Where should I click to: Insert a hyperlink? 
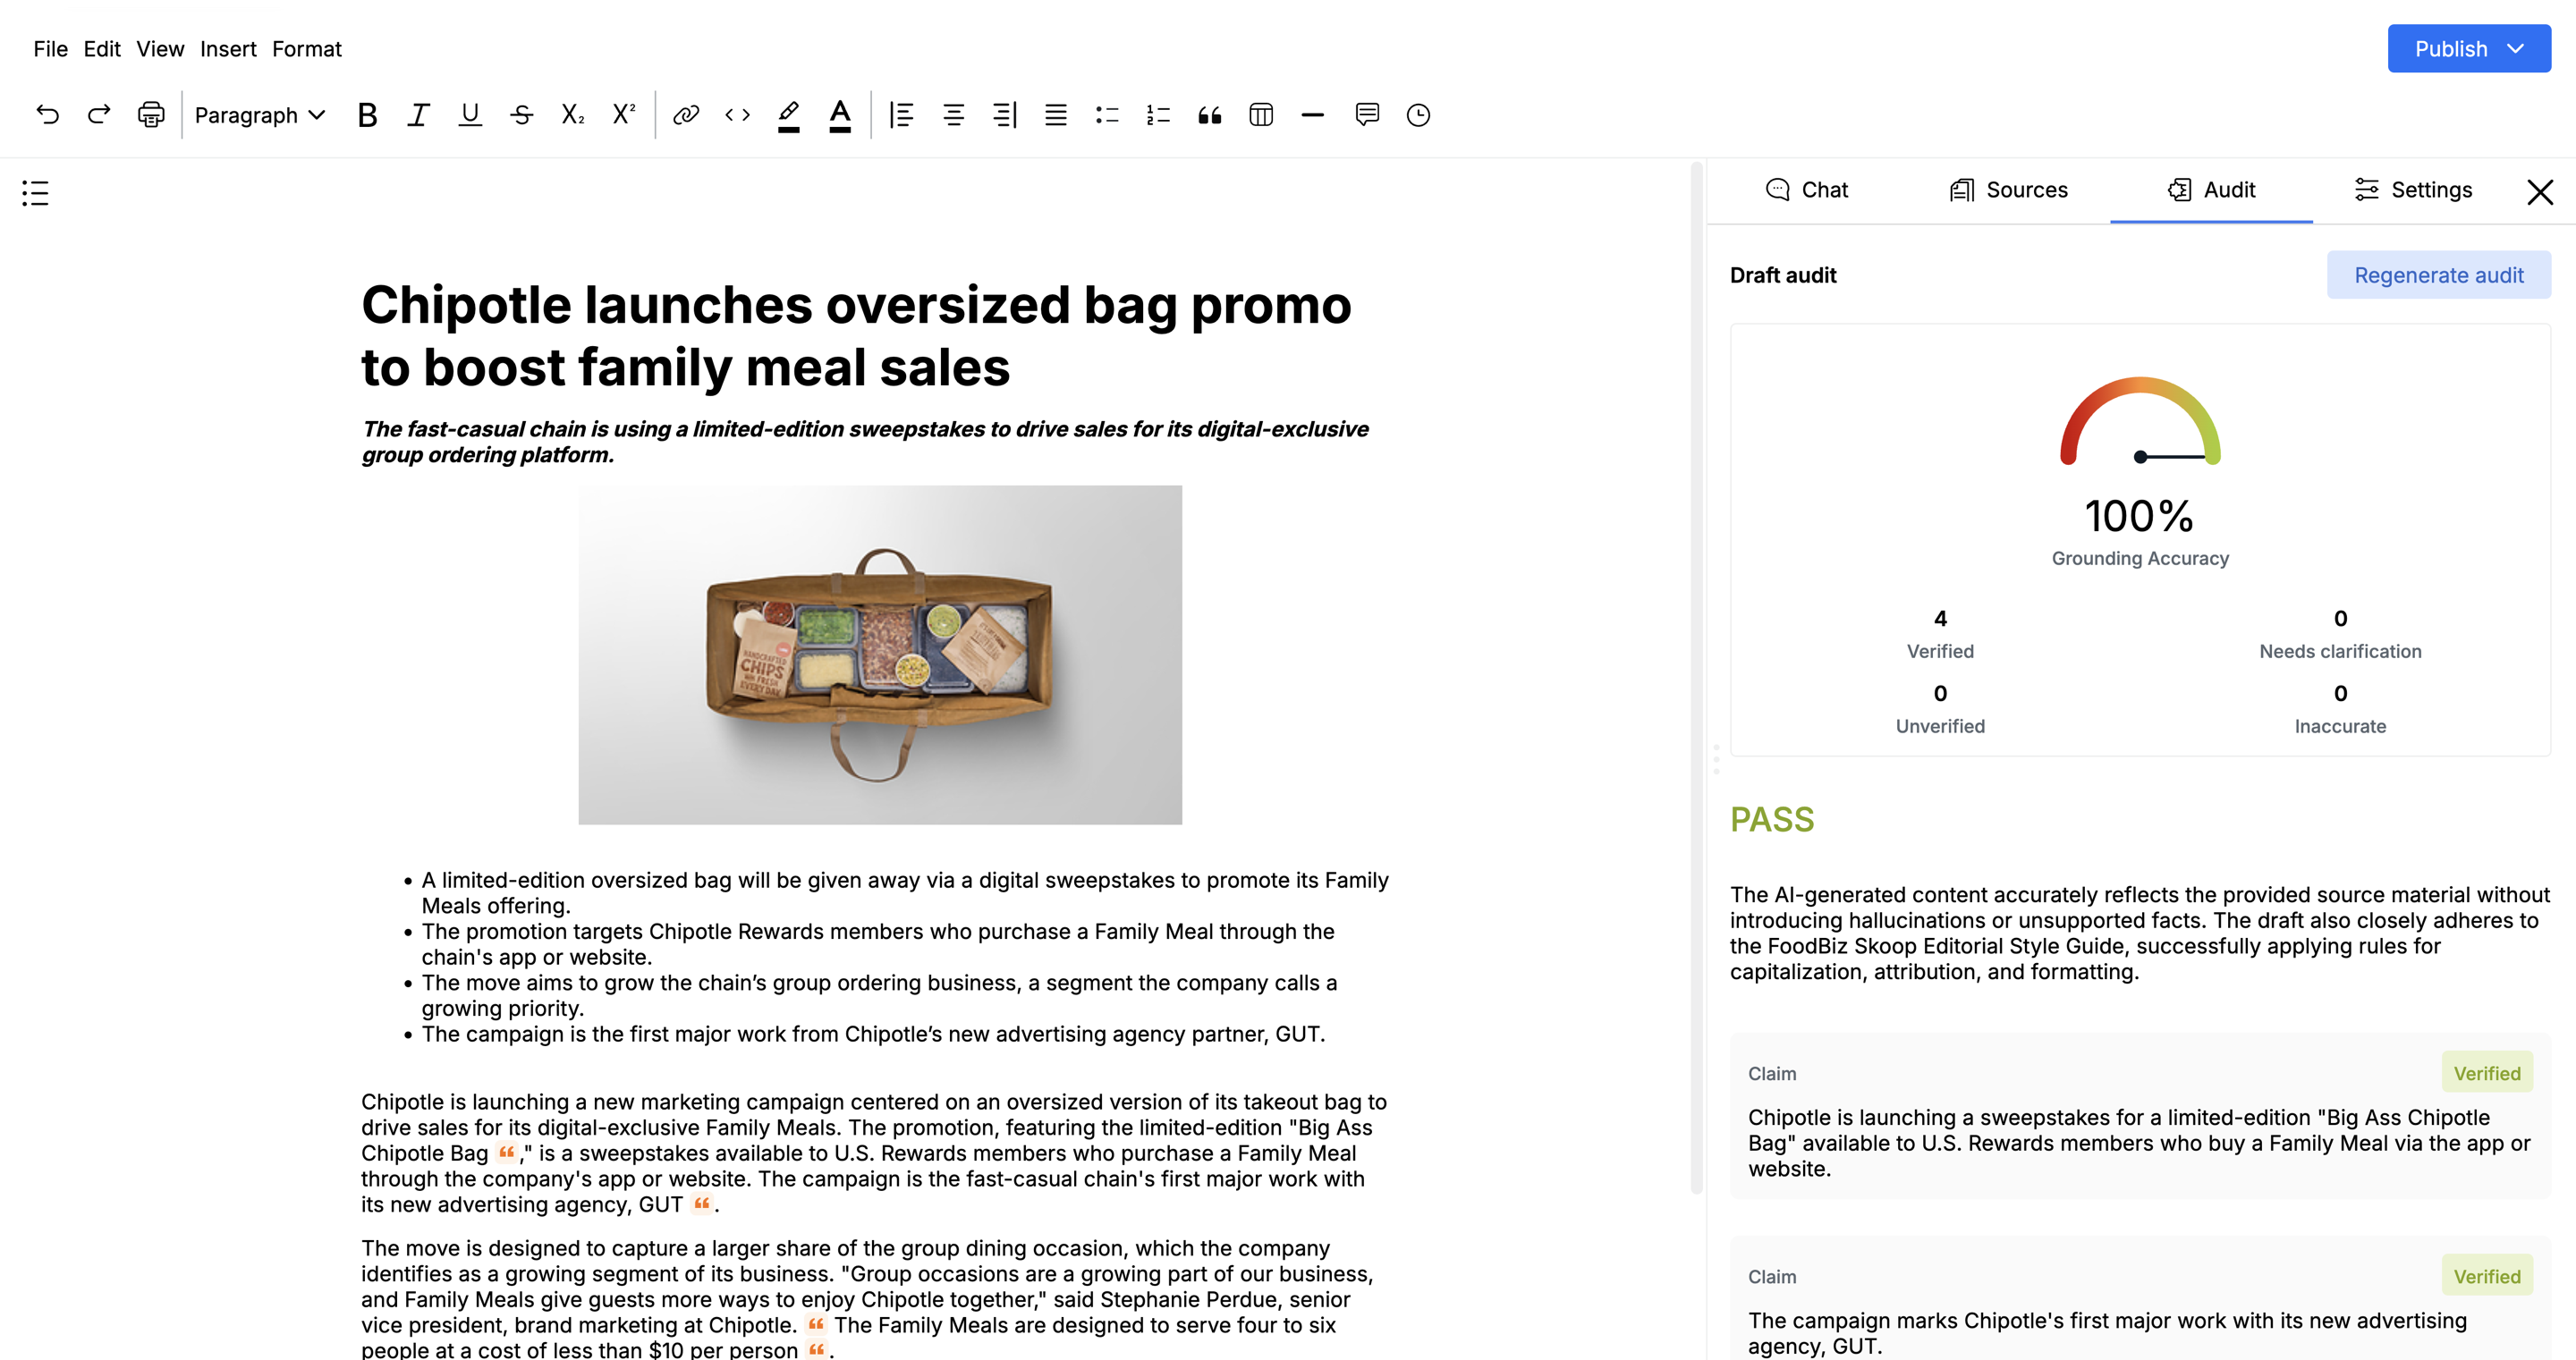[686, 115]
